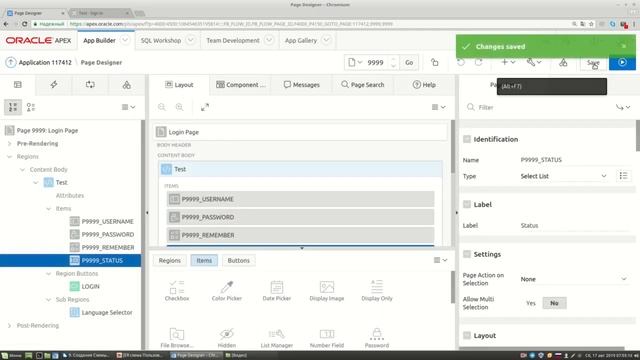The image size is (640, 360).
Task: Select the Color Picker item in gallery
Action: point(227,291)
